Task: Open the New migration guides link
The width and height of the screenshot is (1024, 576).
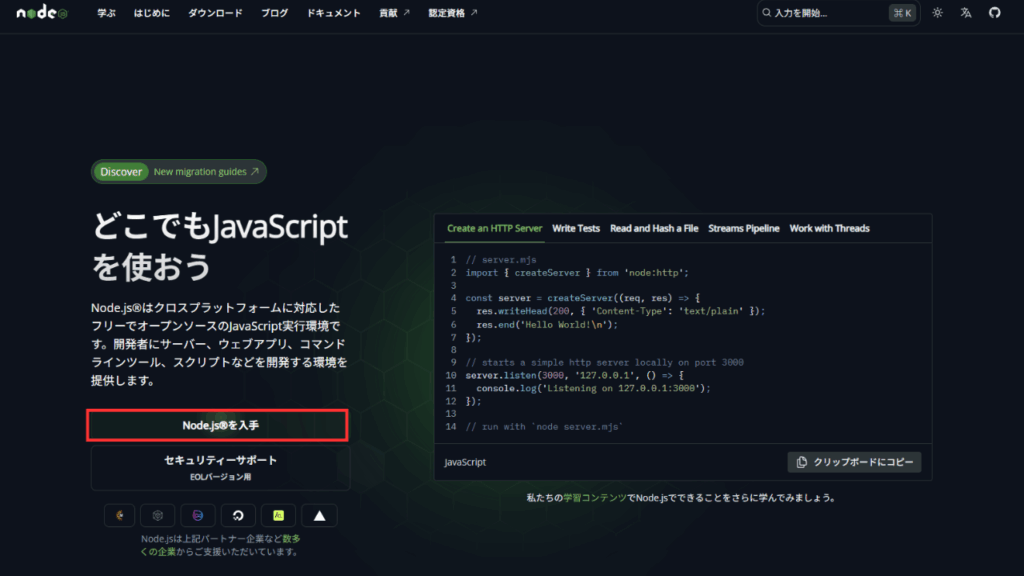Action: 206,172
